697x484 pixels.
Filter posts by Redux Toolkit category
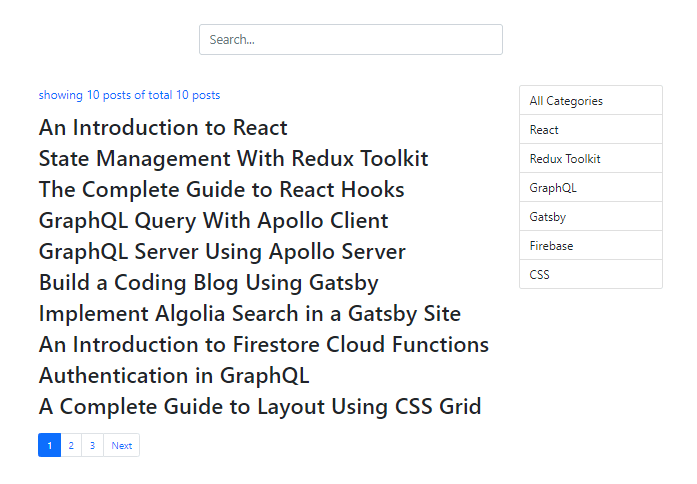(590, 159)
